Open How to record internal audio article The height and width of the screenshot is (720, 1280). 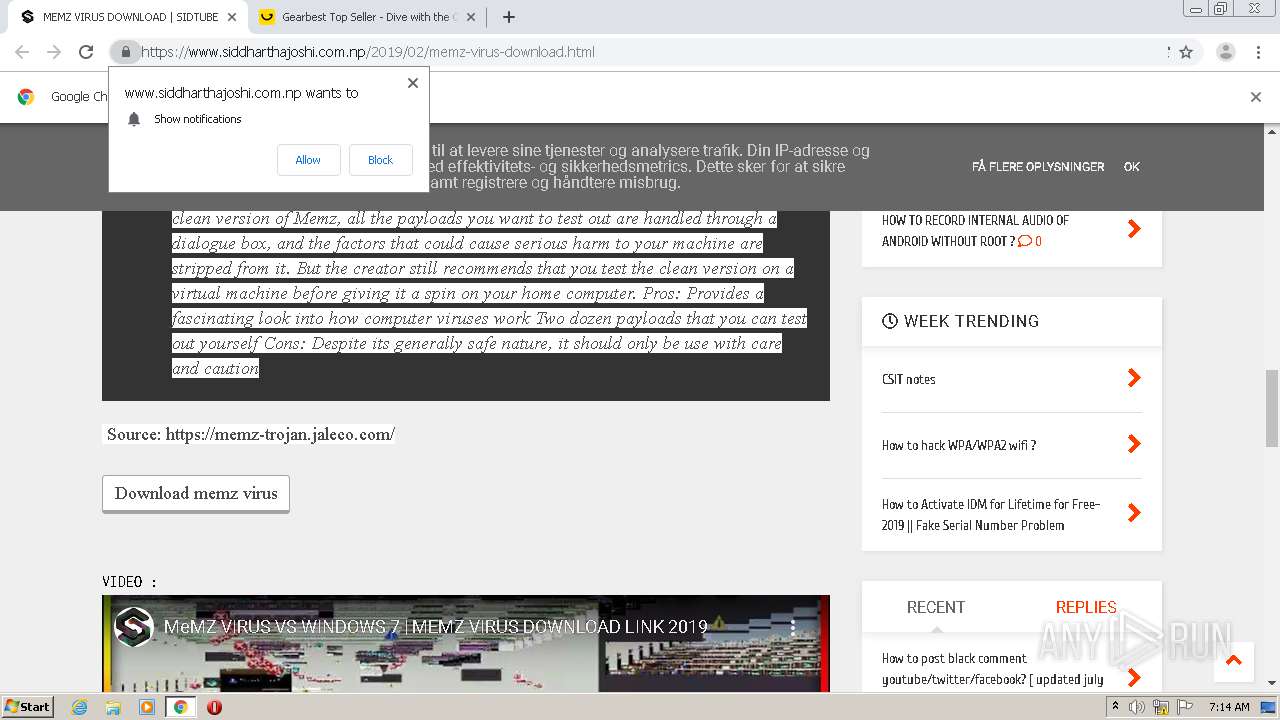(975, 230)
